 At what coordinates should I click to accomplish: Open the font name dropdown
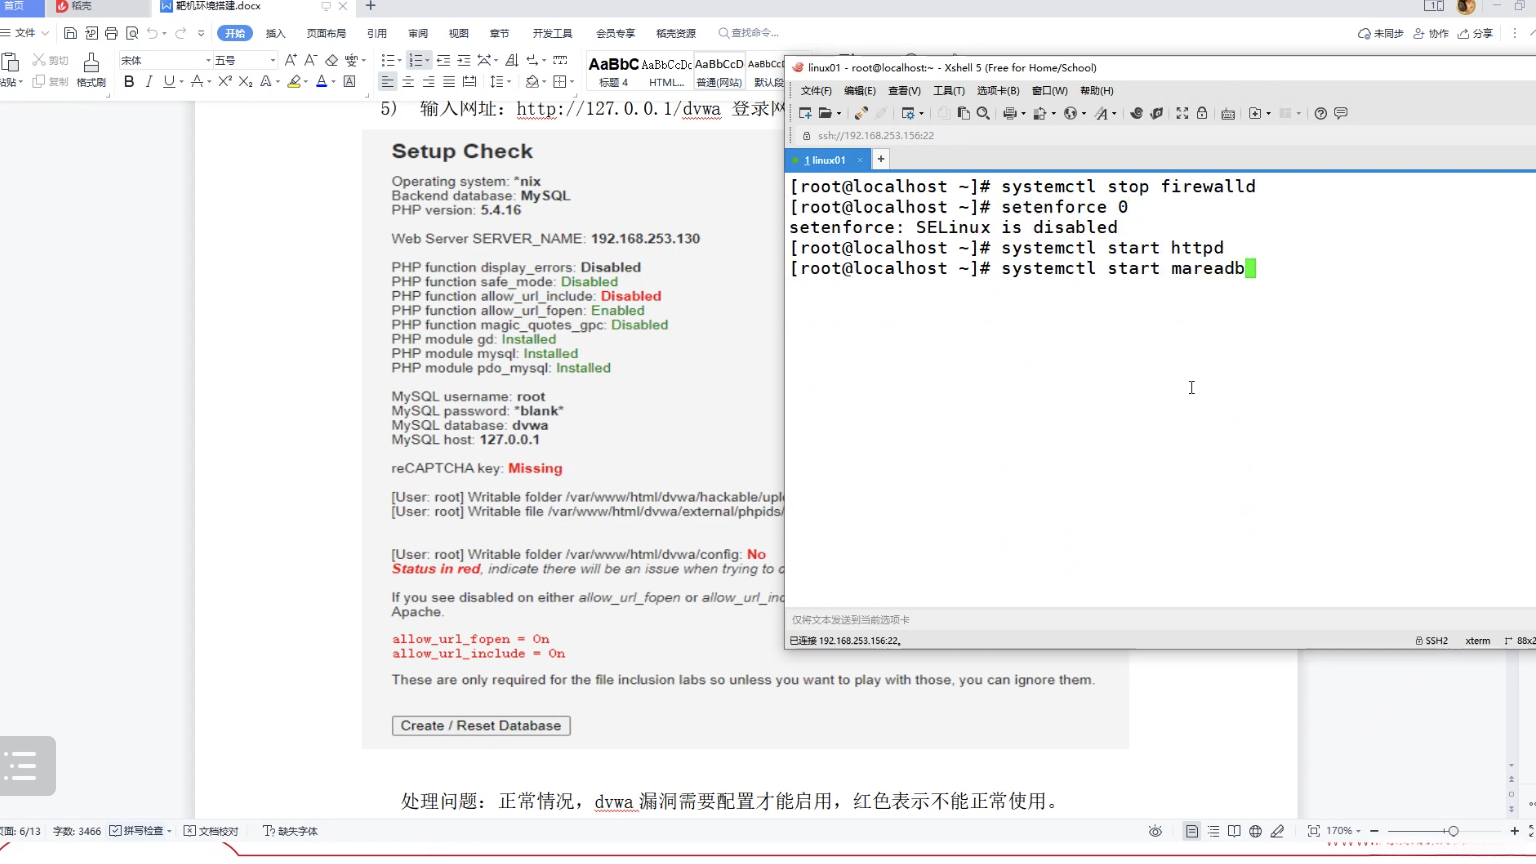208,60
